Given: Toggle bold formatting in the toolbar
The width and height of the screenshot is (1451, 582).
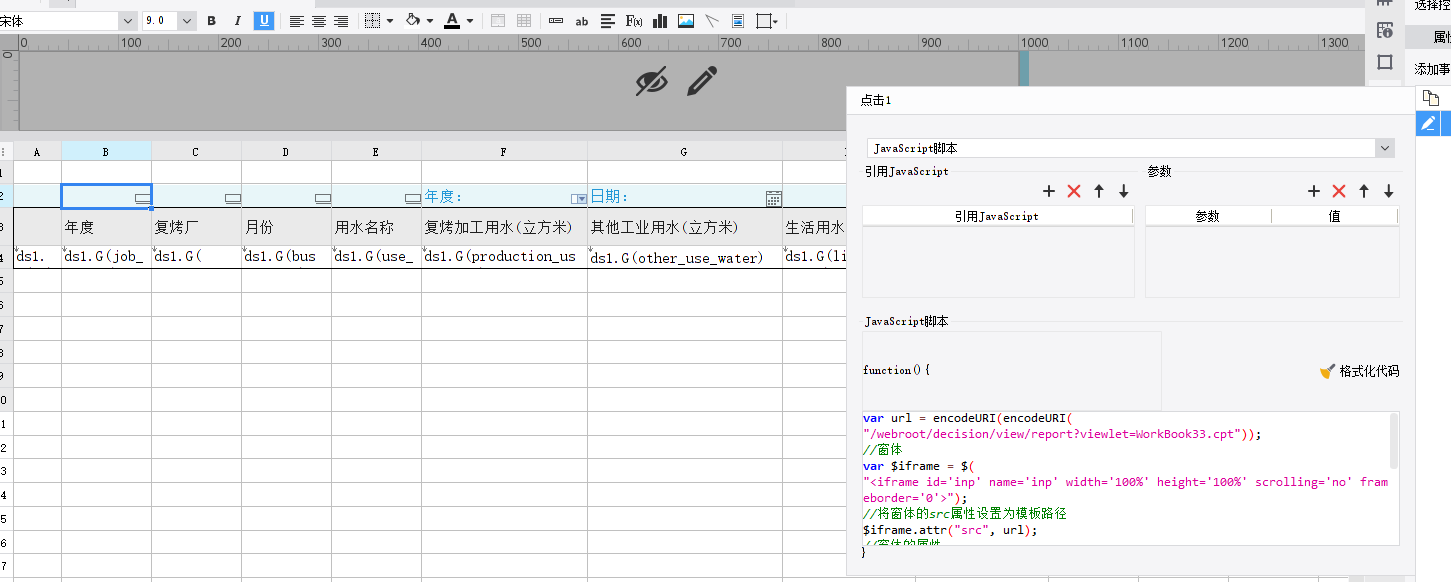Looking at the screenshot, I should [211, 21].
